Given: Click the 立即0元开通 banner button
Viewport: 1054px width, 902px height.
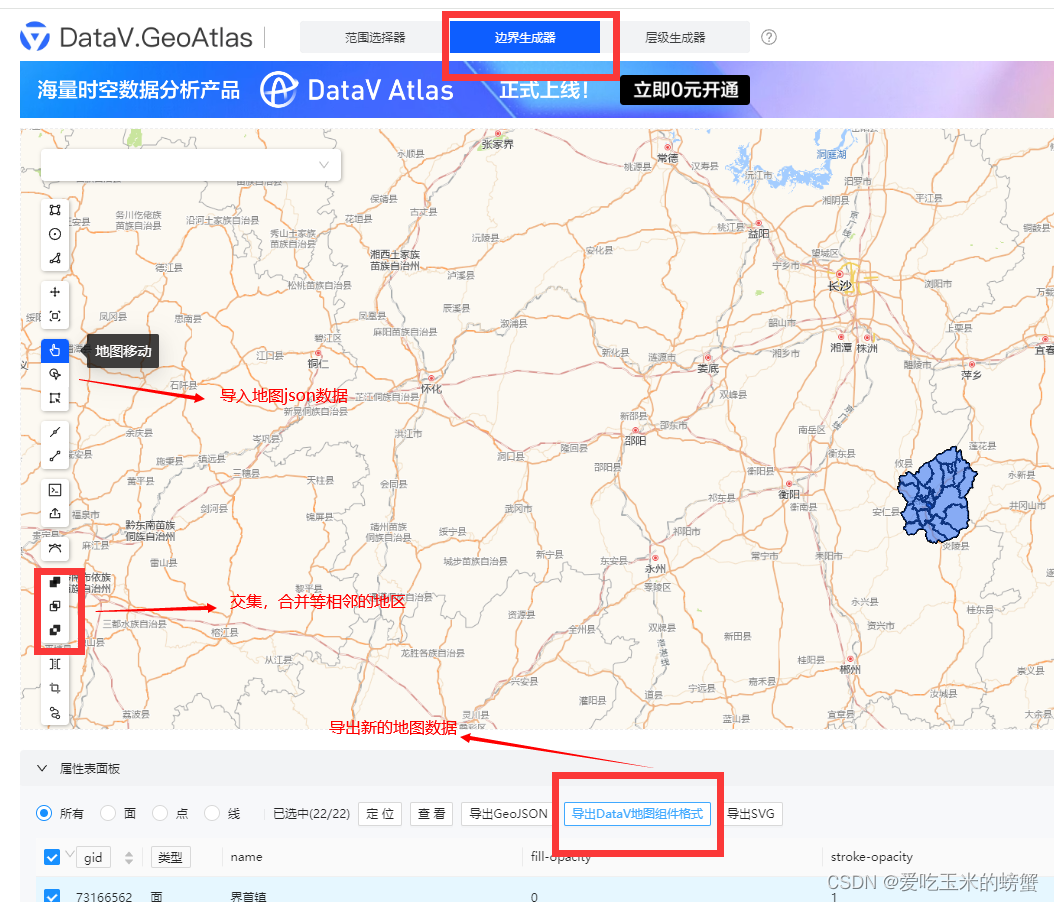Looking at the screenshot, I should [685, 89].
